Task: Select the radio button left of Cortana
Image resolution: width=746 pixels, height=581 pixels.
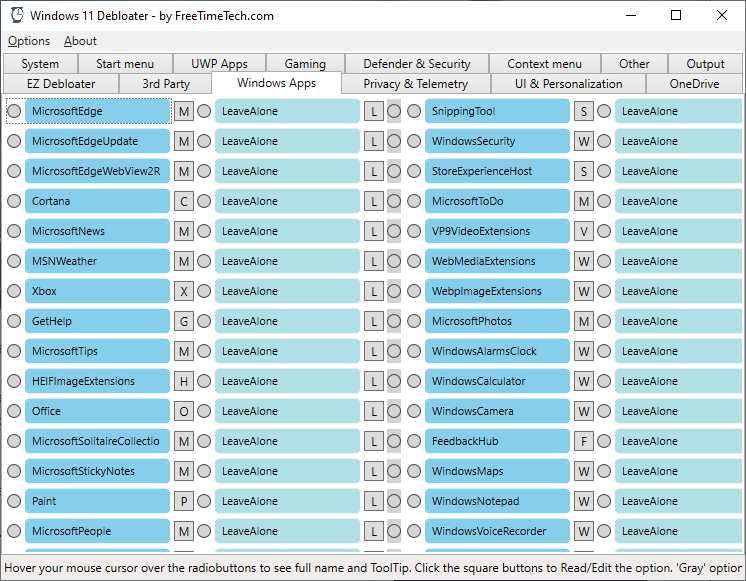Action: tap(14, 201)
